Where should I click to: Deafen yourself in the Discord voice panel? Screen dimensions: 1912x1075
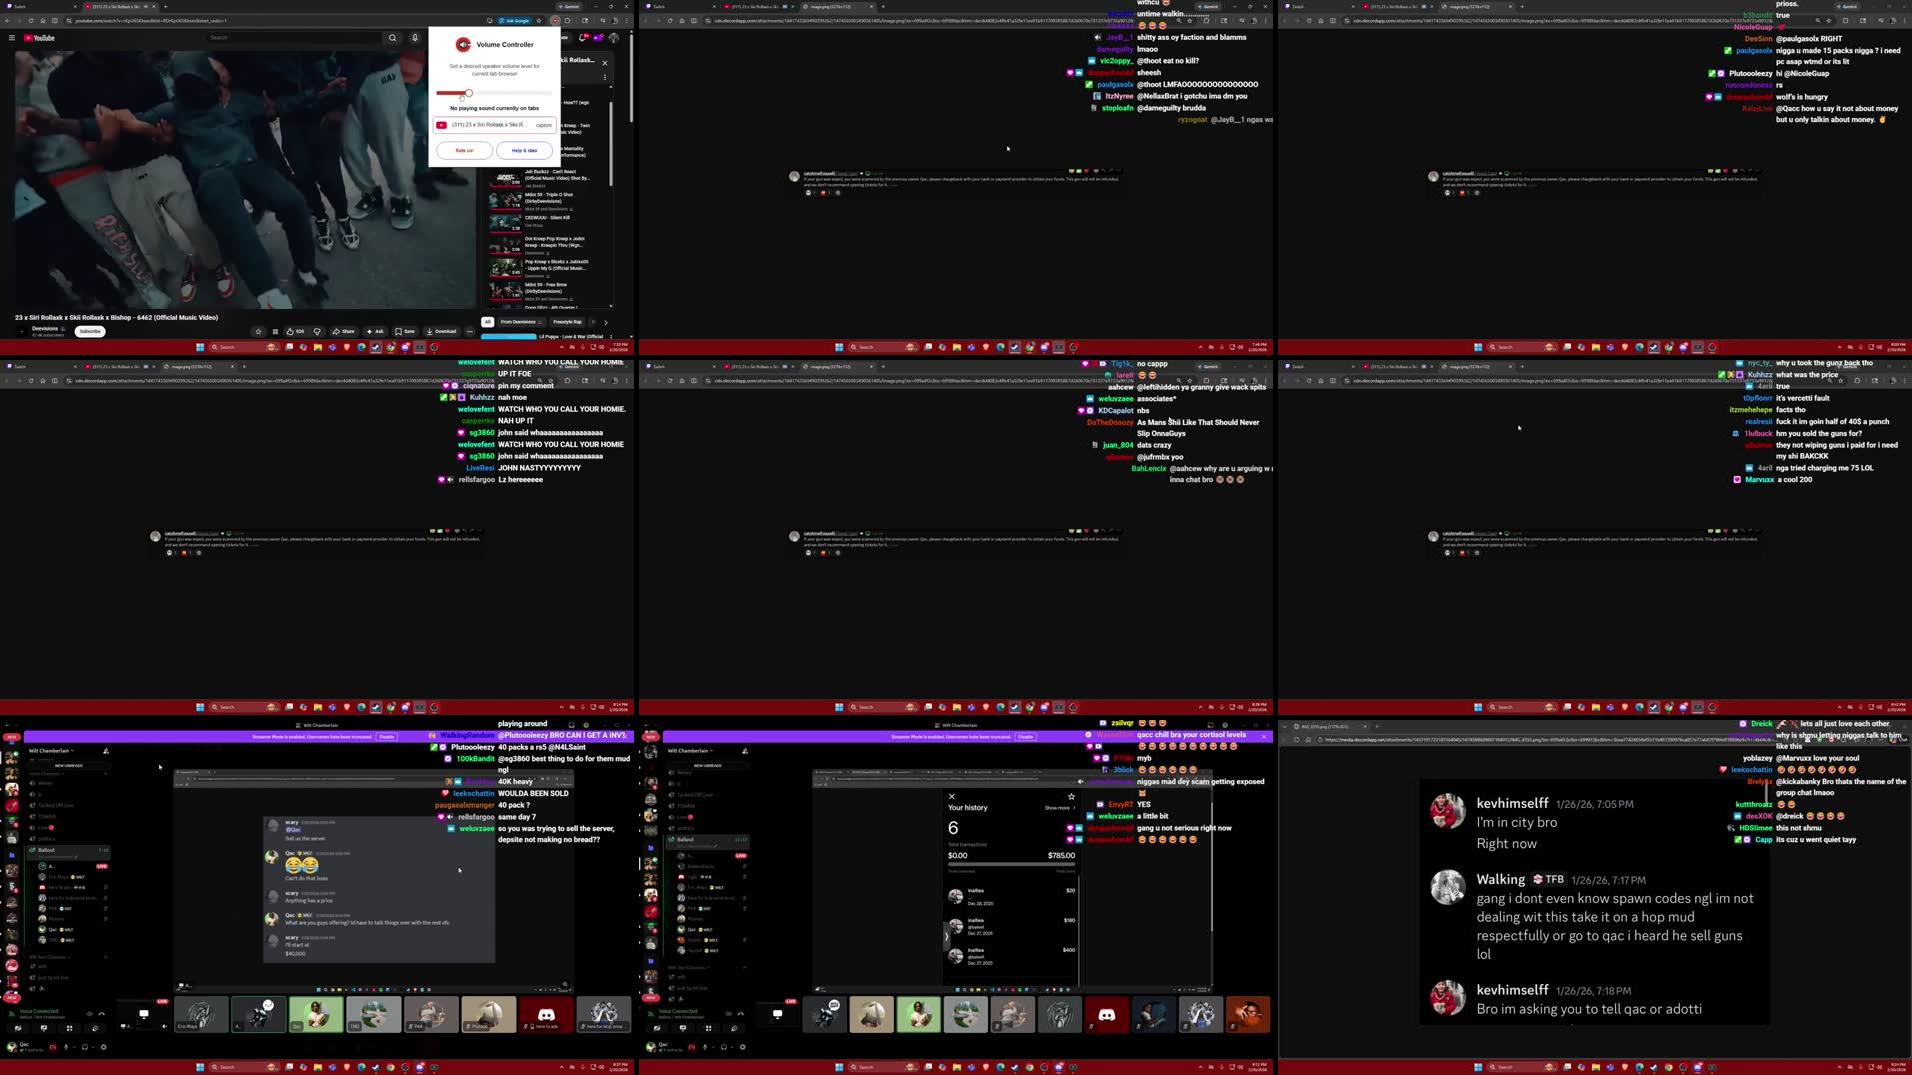(85, 1049)
